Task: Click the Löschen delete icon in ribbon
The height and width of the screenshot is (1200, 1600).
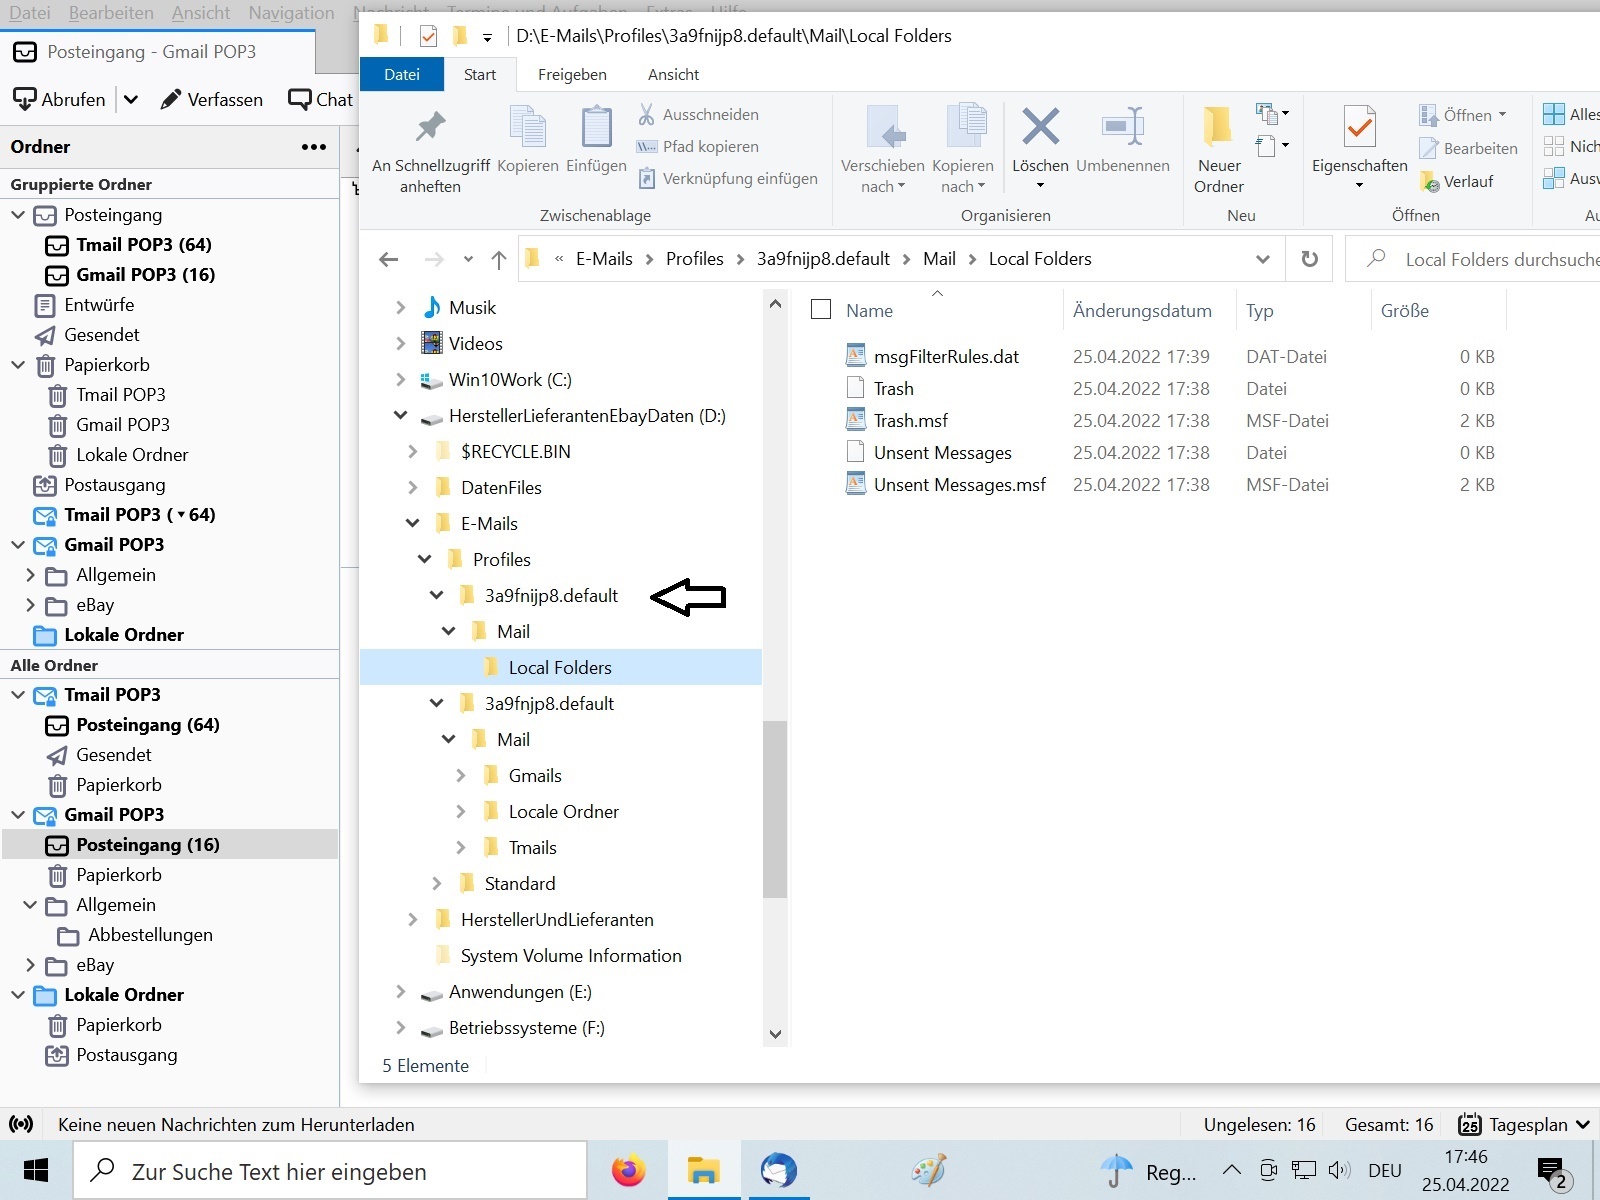Action: coord(1040,128)
